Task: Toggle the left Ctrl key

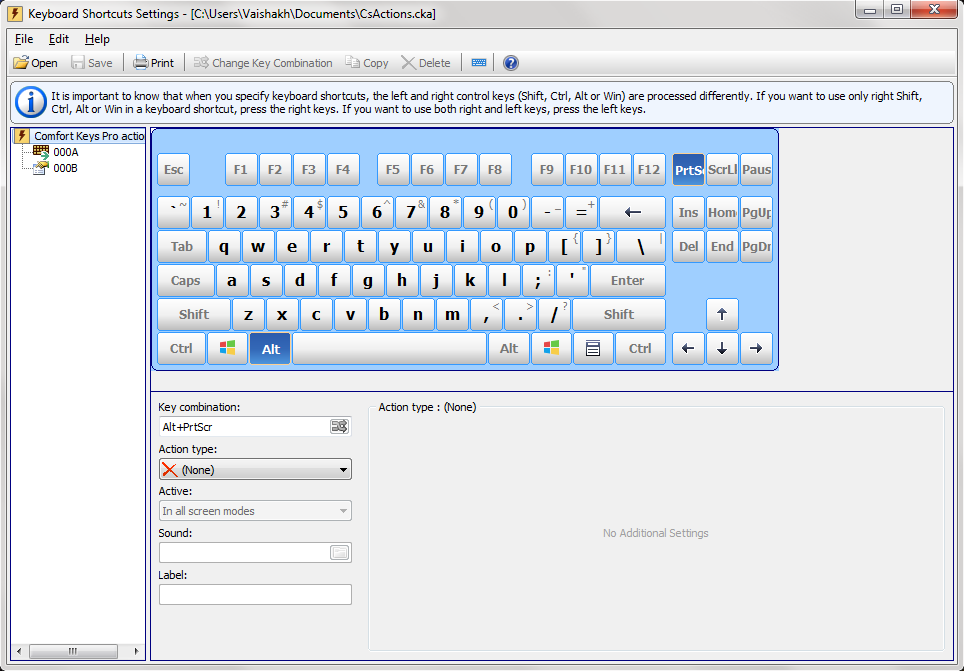Action: 181,349
